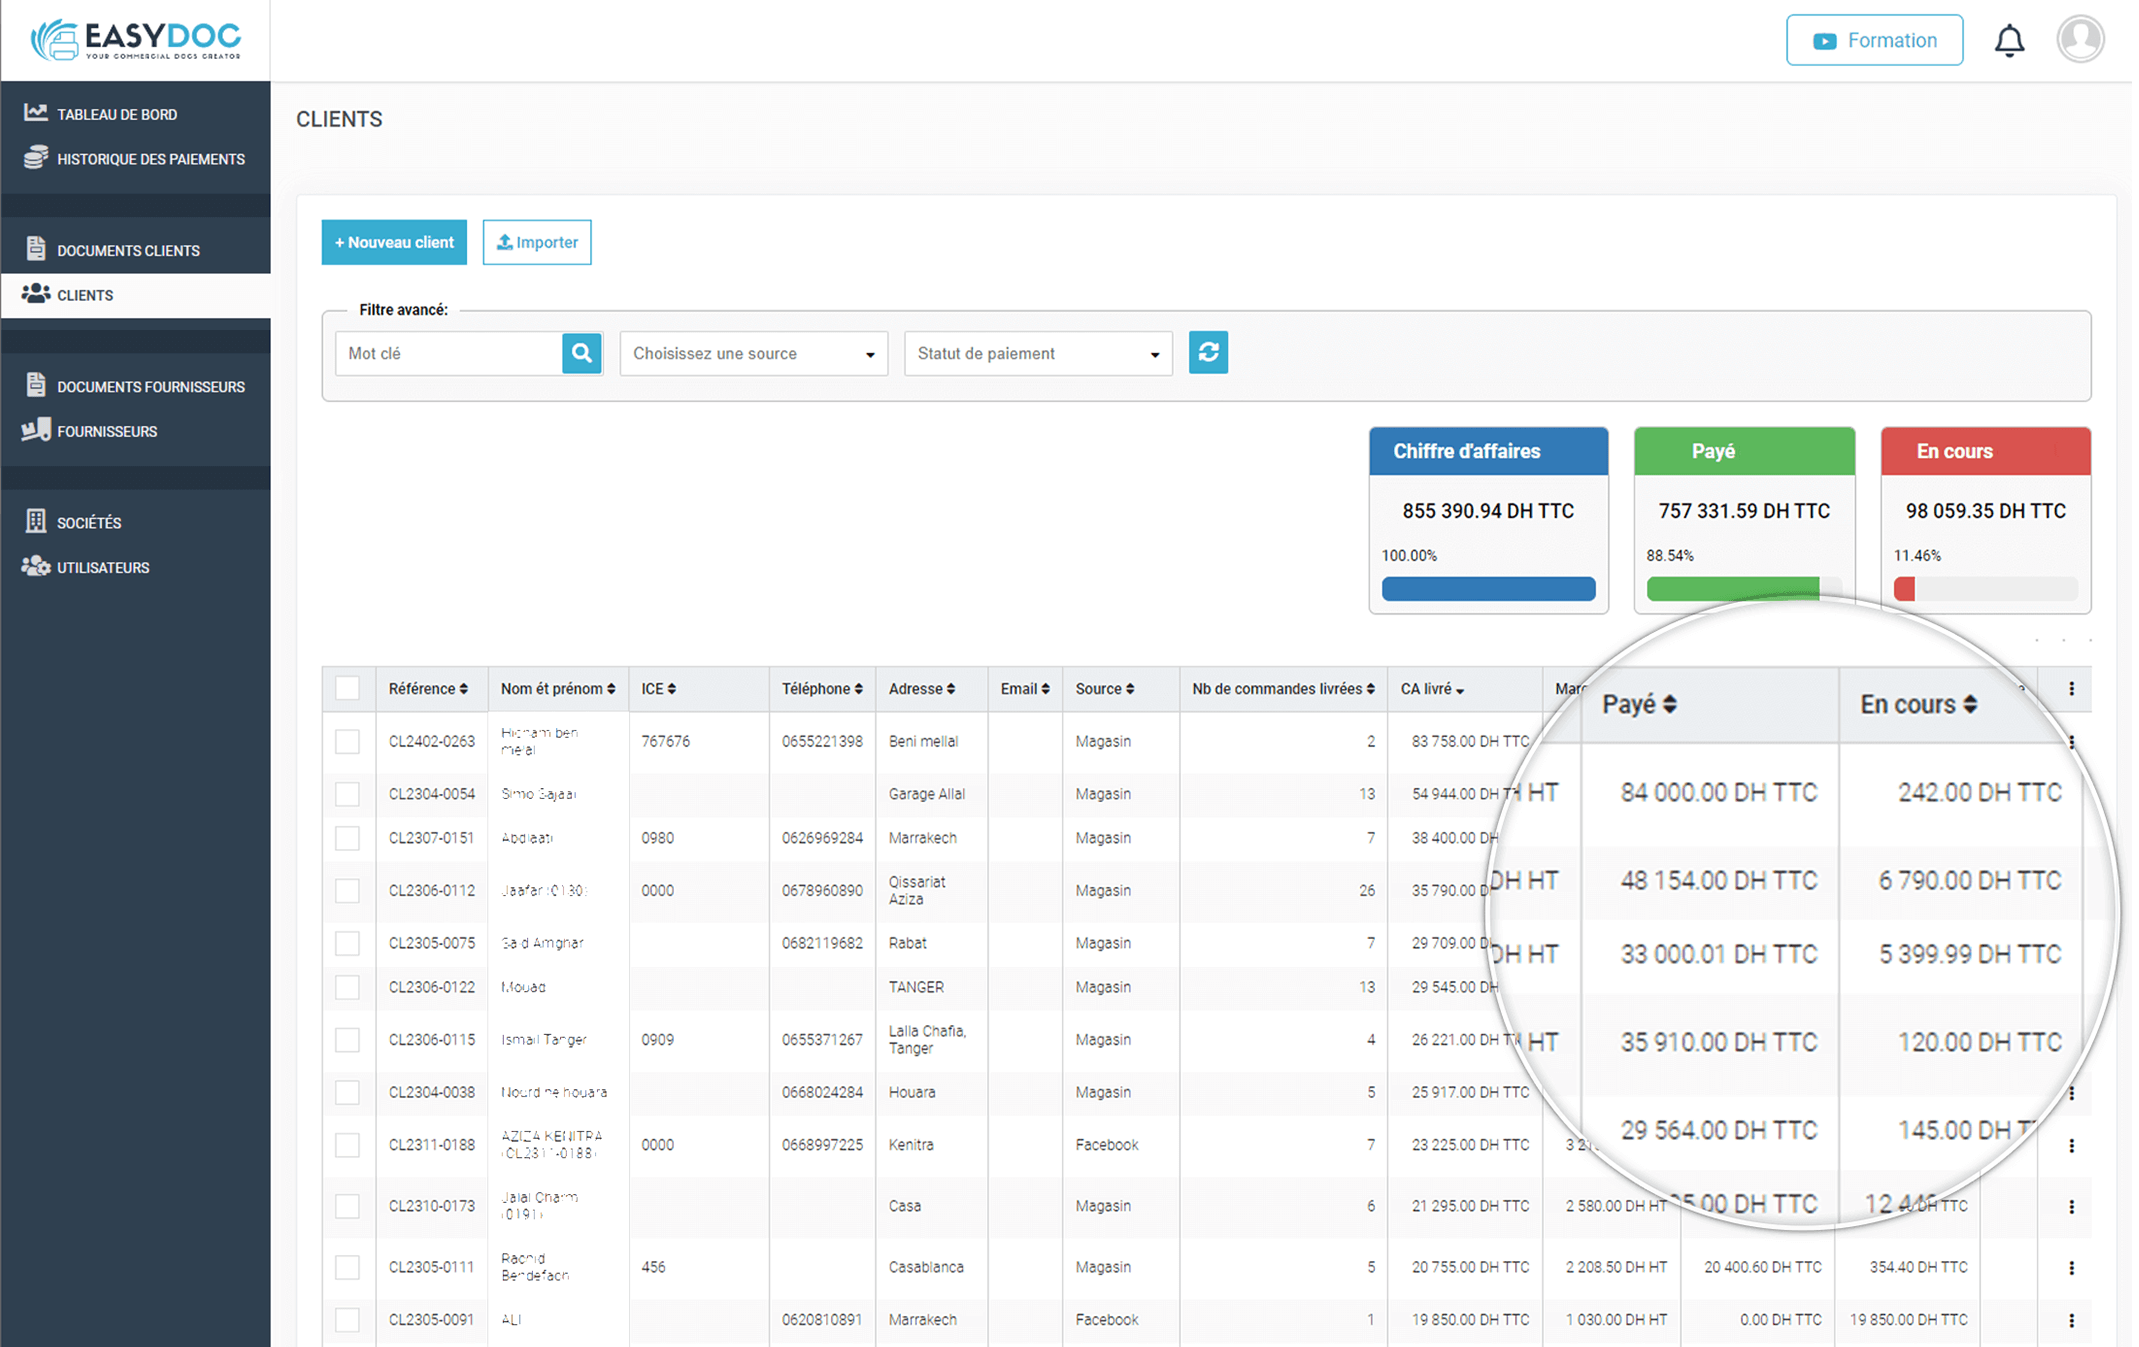Open the actions menu for row CL2305-0111
Screen dimensions: 2139x1347
(x=2071, y=1267)
